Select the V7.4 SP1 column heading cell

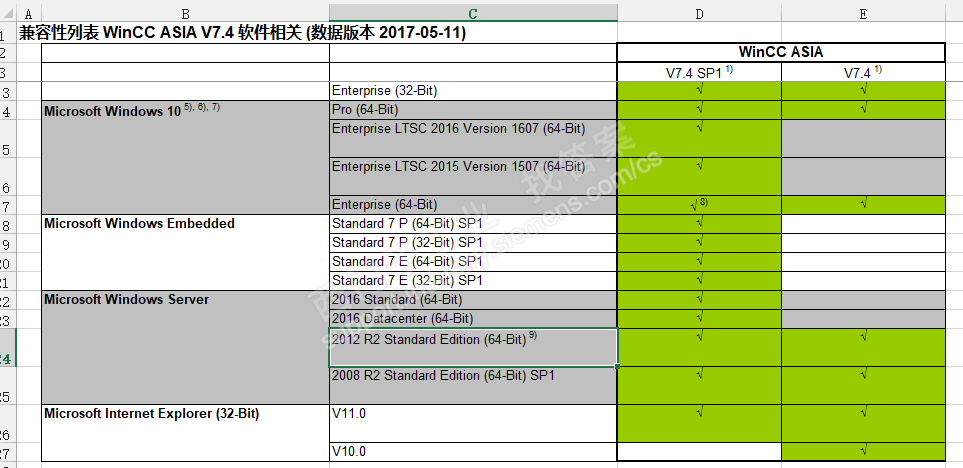click(x=699, y=72)
